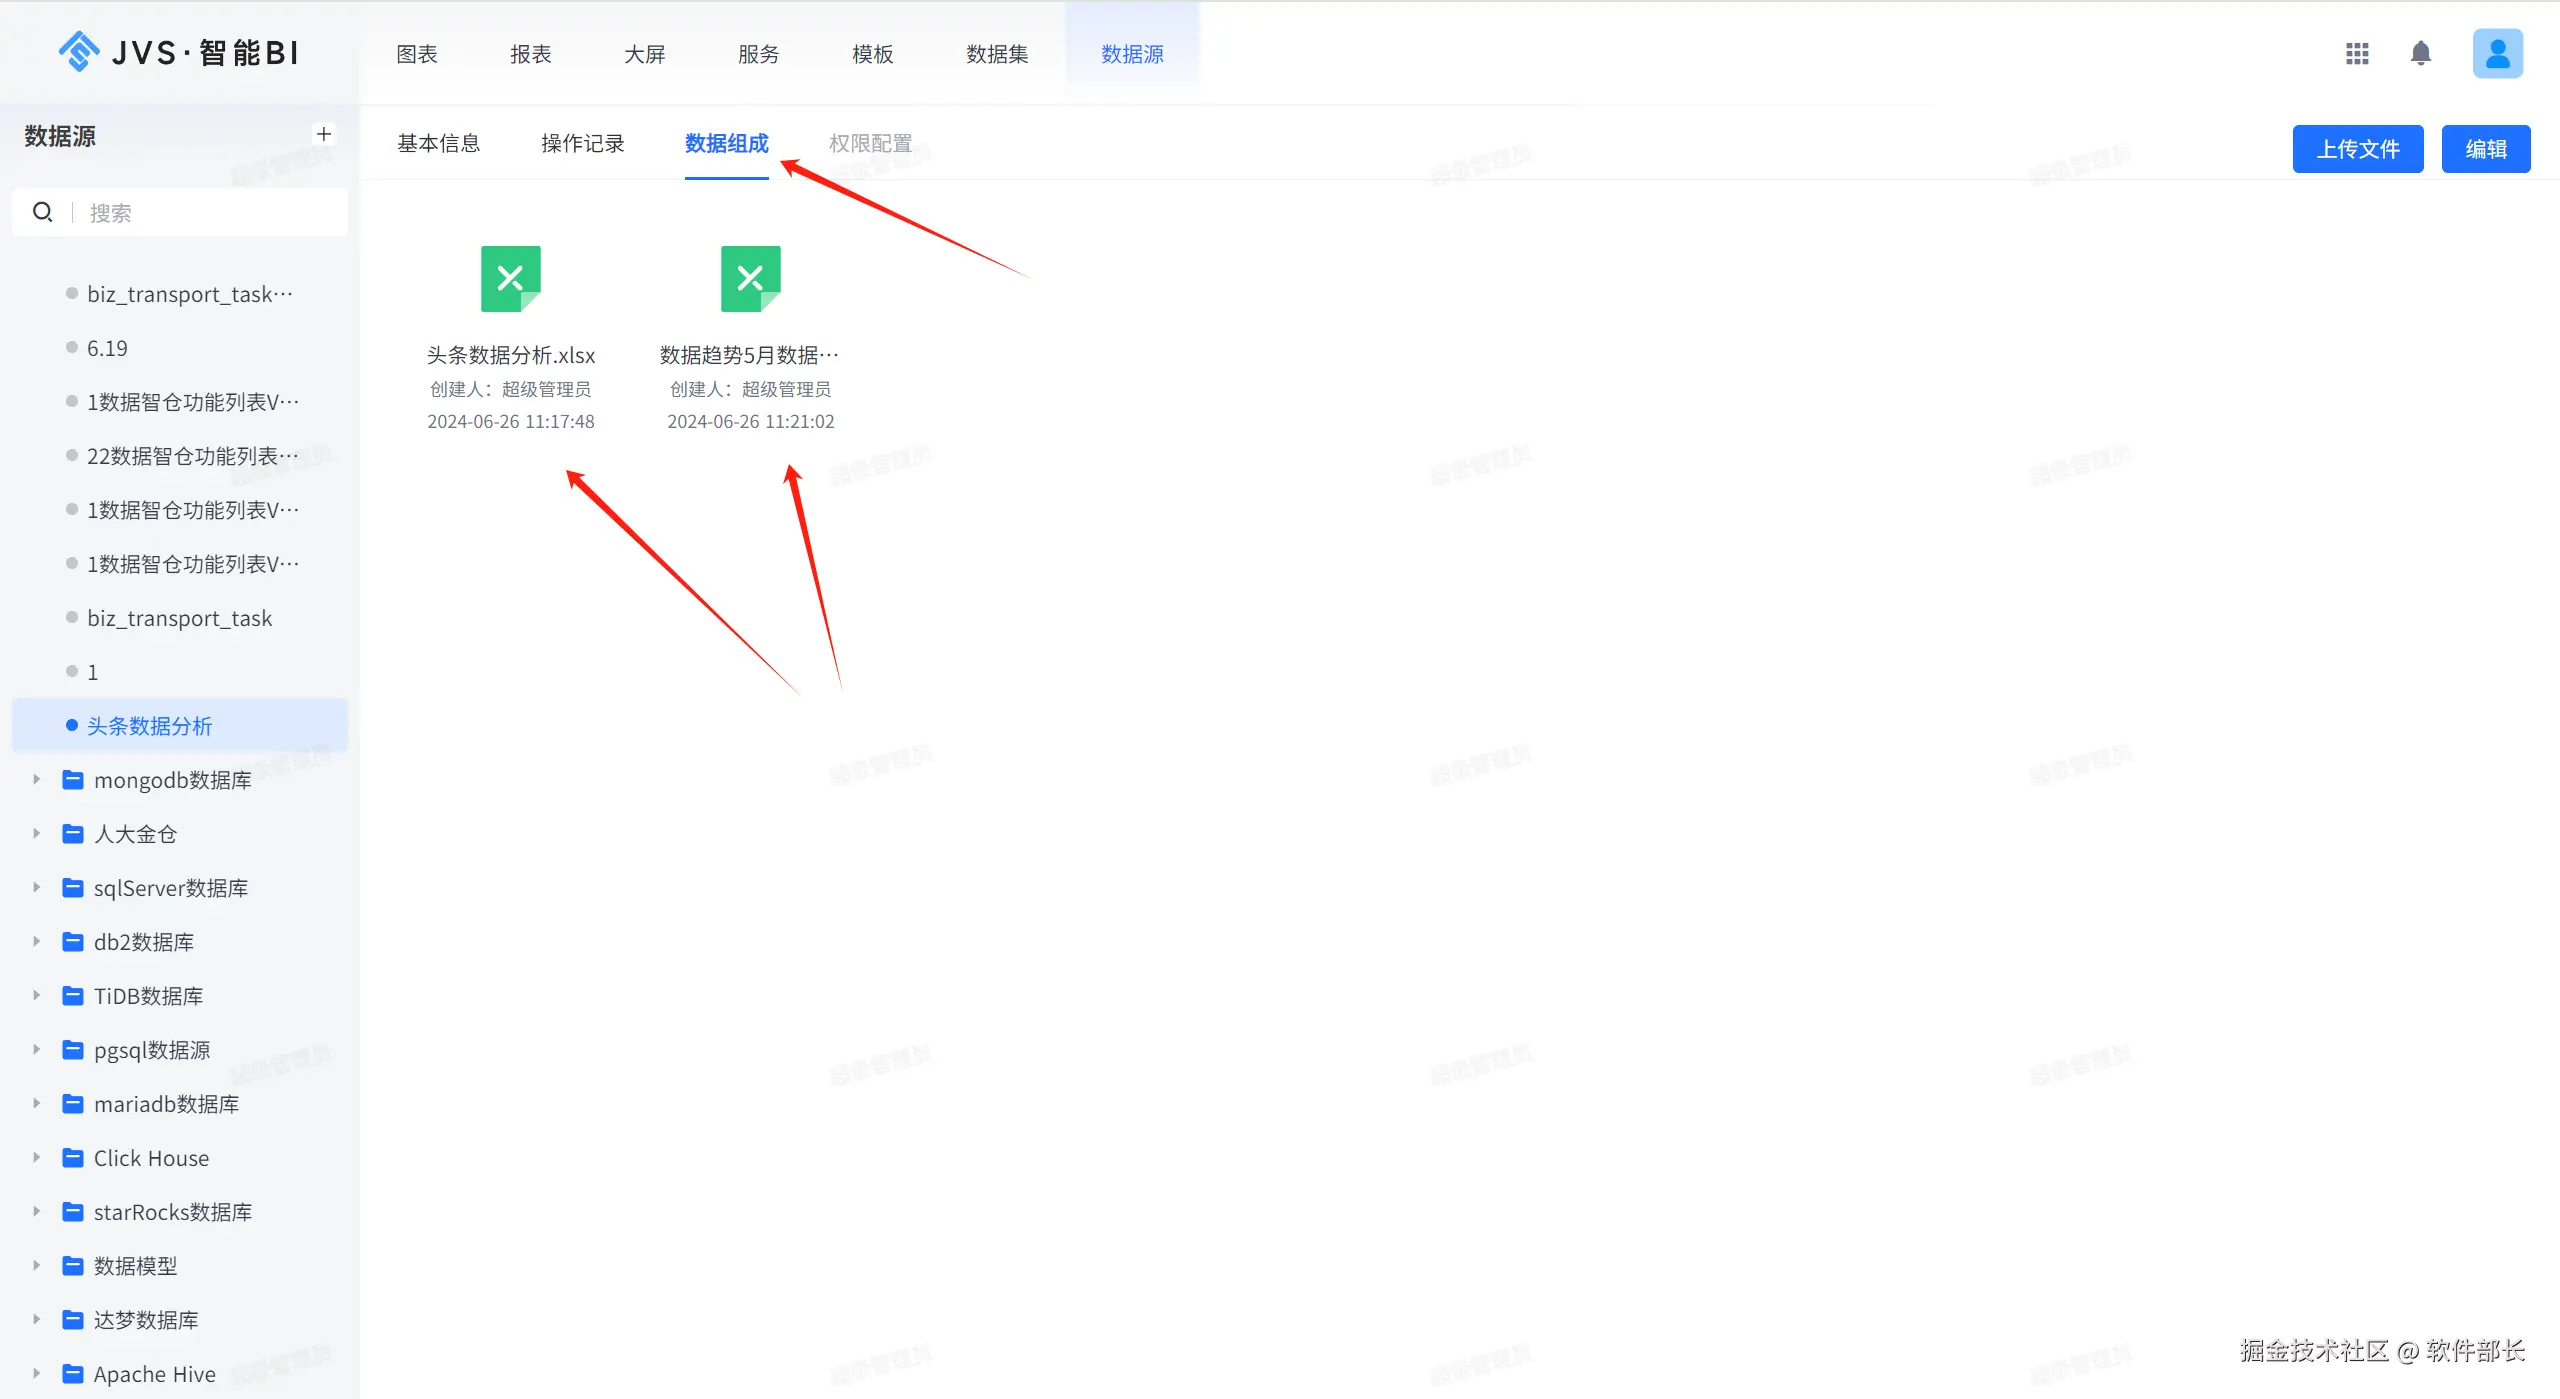Click the notification bell icon
The width and height of the screenshot is (2560, 1399).
click(2420, 53)
